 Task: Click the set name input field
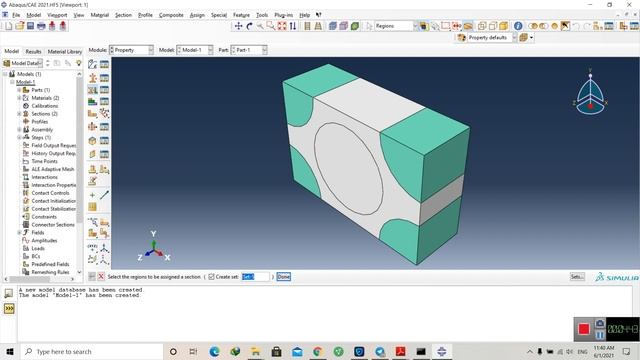pos(255,277)
